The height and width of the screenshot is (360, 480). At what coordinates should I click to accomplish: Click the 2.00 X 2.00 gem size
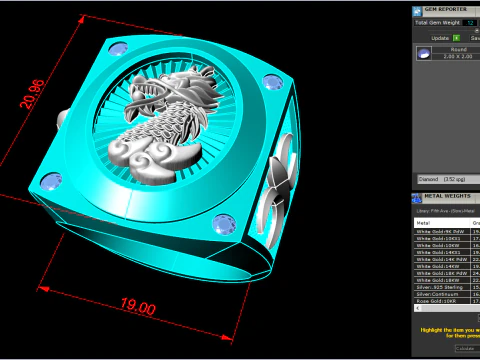click(458, 57)
